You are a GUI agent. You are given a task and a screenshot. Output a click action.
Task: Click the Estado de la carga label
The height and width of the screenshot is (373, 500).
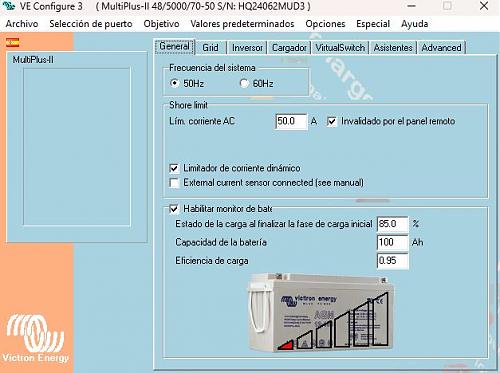pyautogui.click(x=274, y=224)
